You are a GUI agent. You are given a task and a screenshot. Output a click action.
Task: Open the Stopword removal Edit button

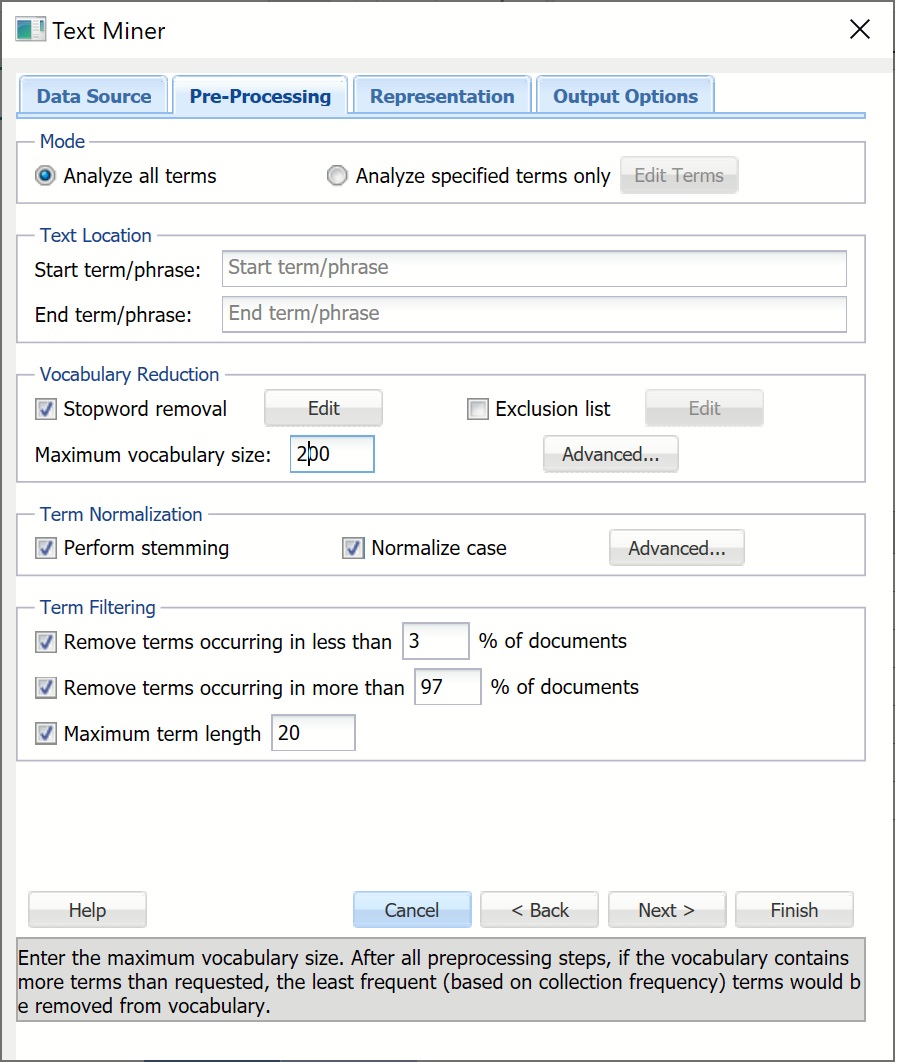tap(323, 409)
